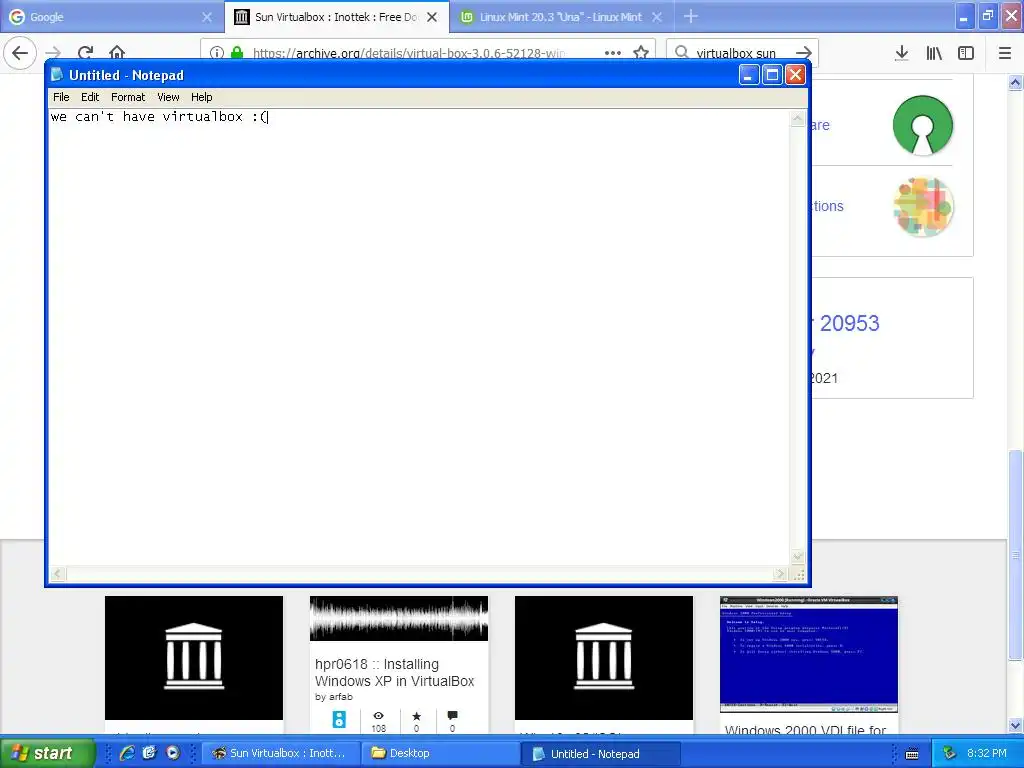Image resolution: width=1024 pixels, height=768 pixels.
Task: Bookmark this page with the star
Action: tap(641, 53)
